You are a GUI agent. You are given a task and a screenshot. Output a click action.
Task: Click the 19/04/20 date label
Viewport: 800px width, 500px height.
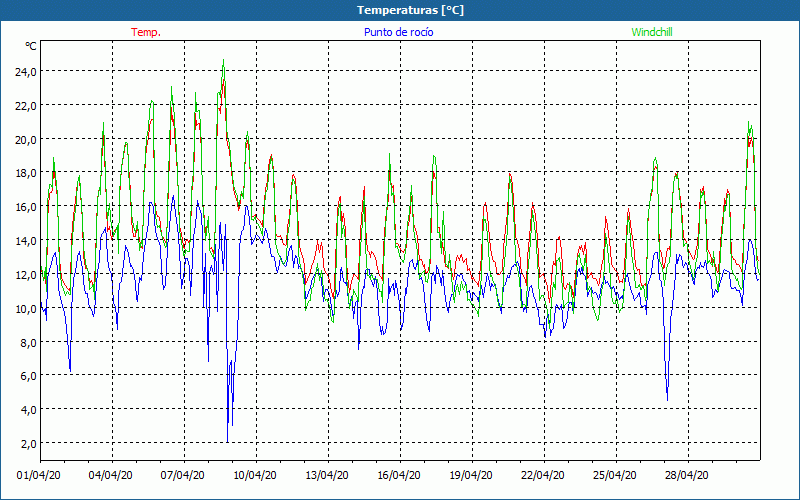point(471,475)
